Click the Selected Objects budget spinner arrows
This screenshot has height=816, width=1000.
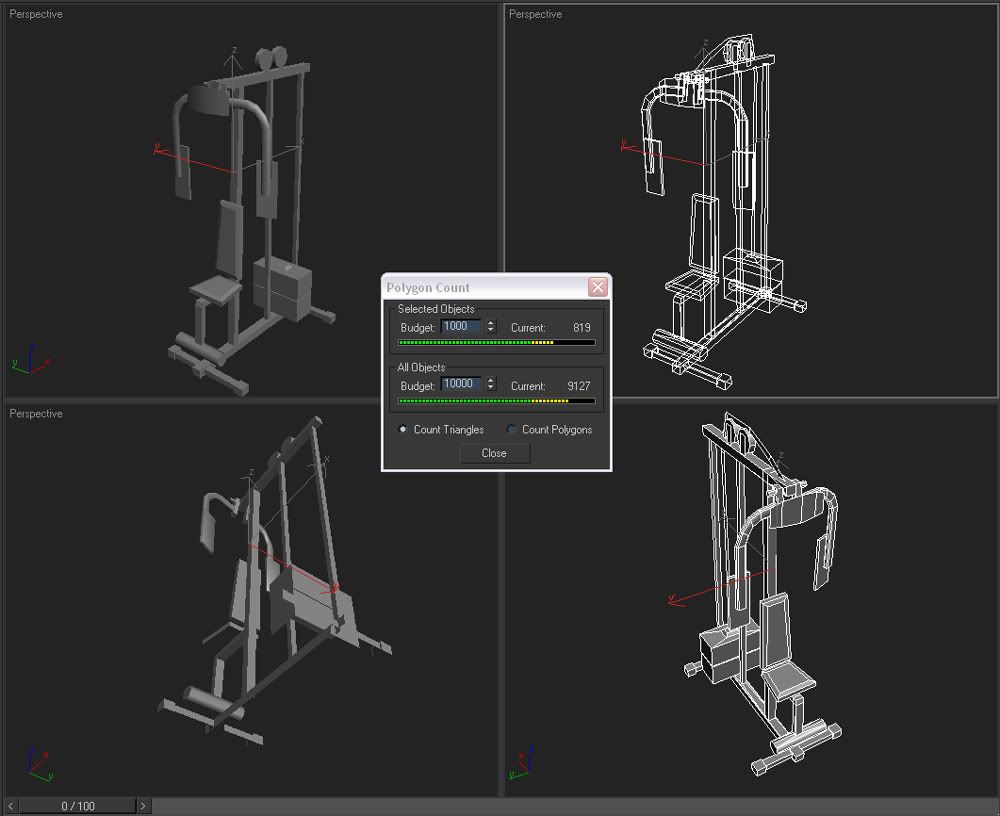click(490, 327)
